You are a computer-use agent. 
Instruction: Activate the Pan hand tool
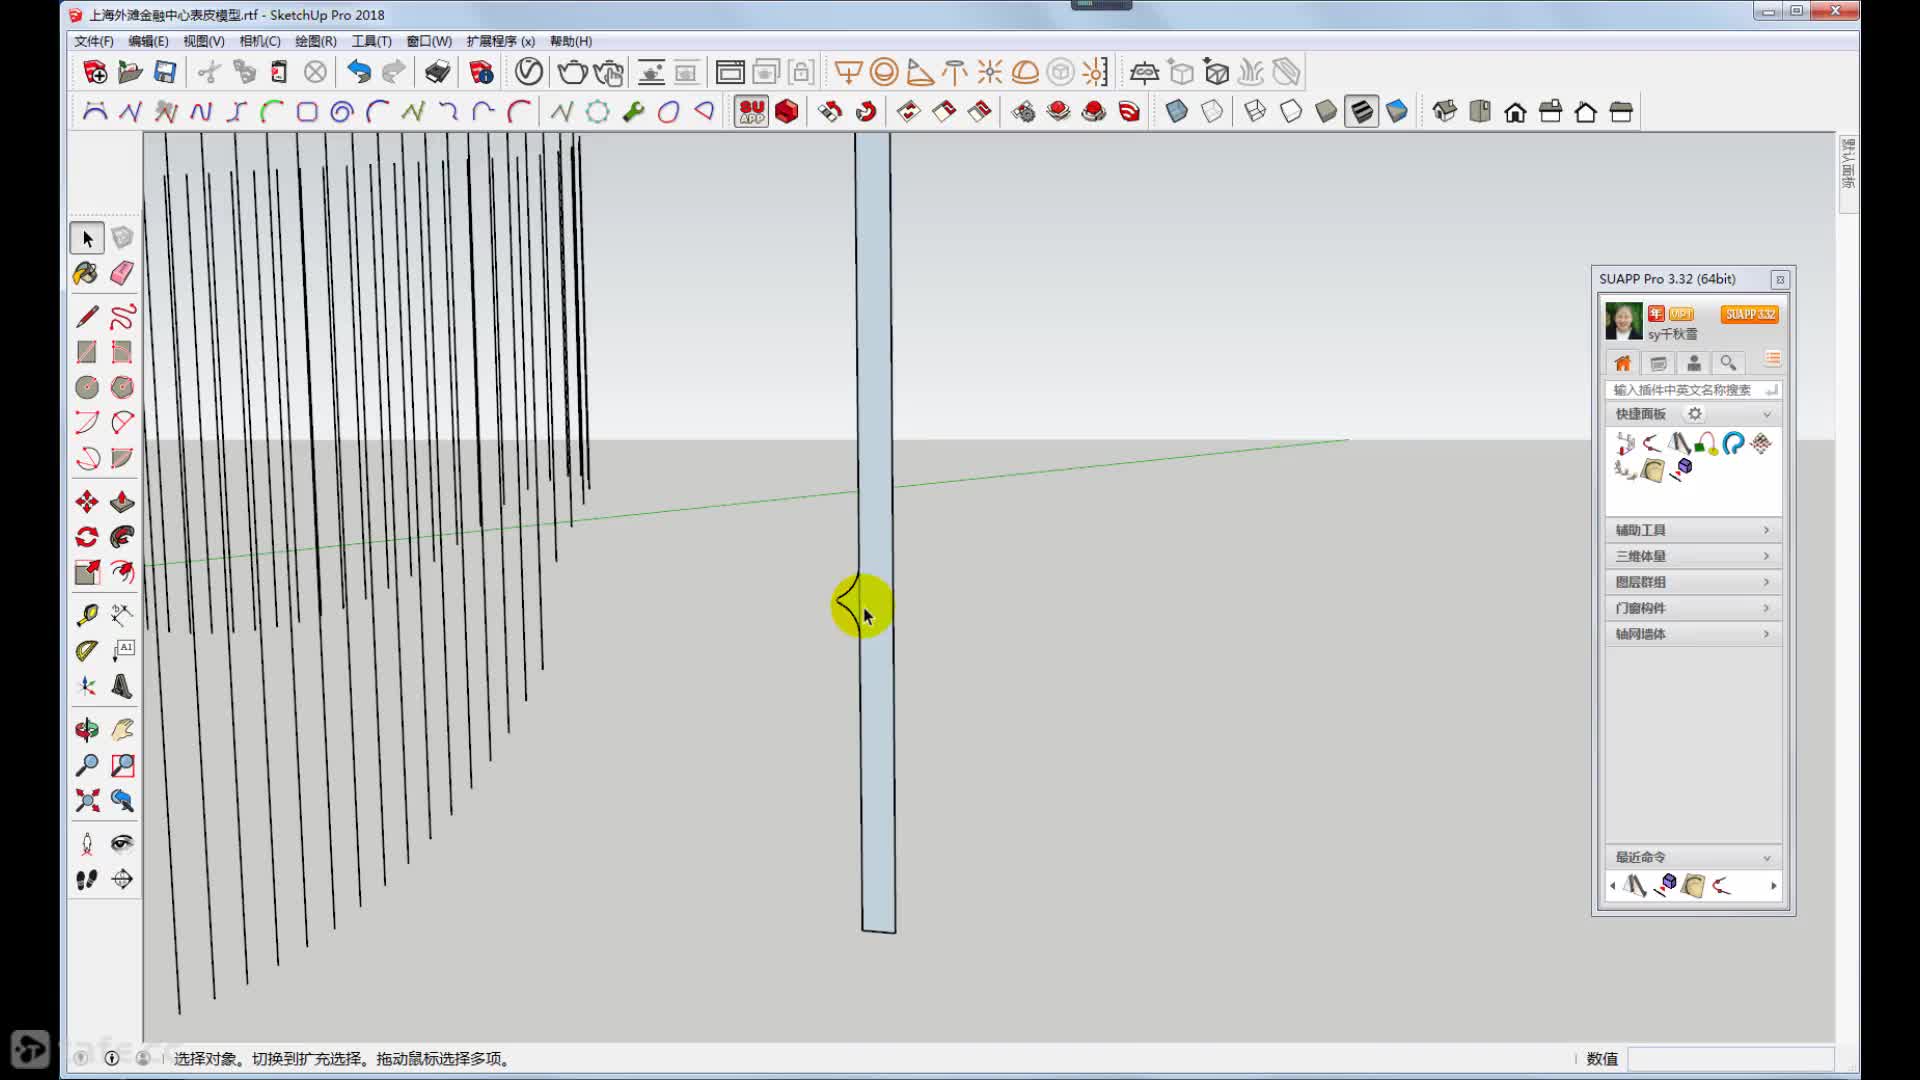point(122,729)
